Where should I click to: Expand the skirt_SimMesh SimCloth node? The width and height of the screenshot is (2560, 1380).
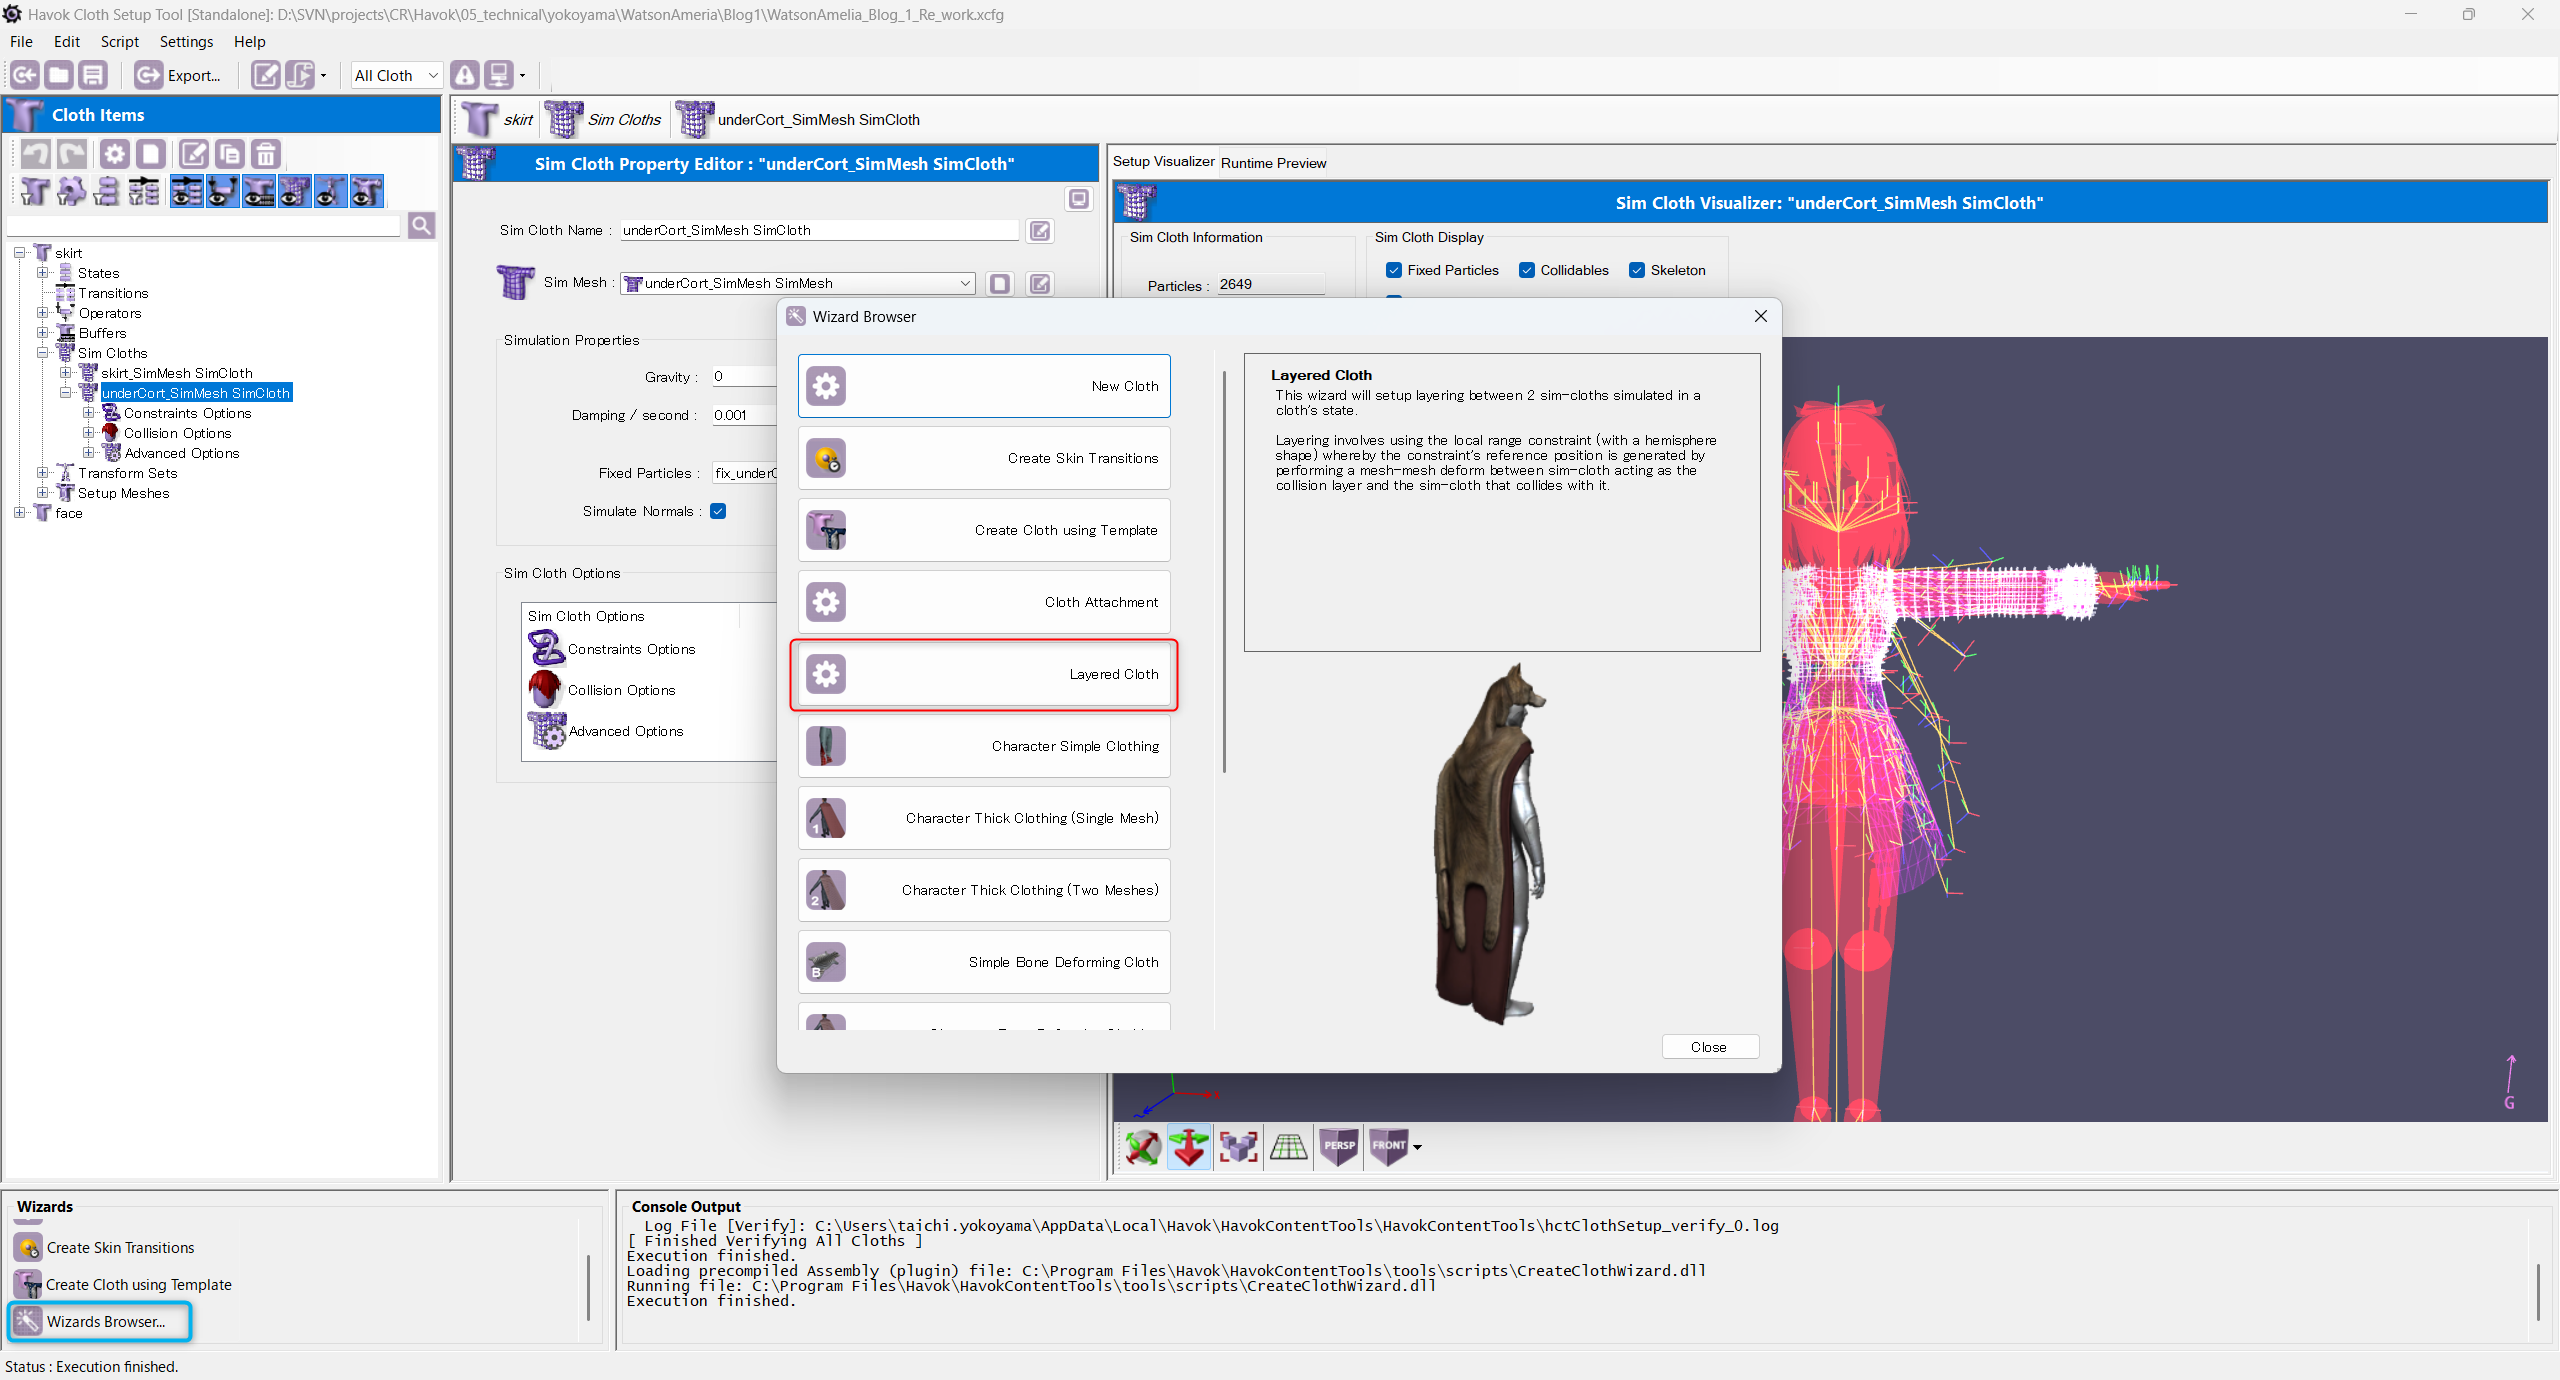coord(66,373)
